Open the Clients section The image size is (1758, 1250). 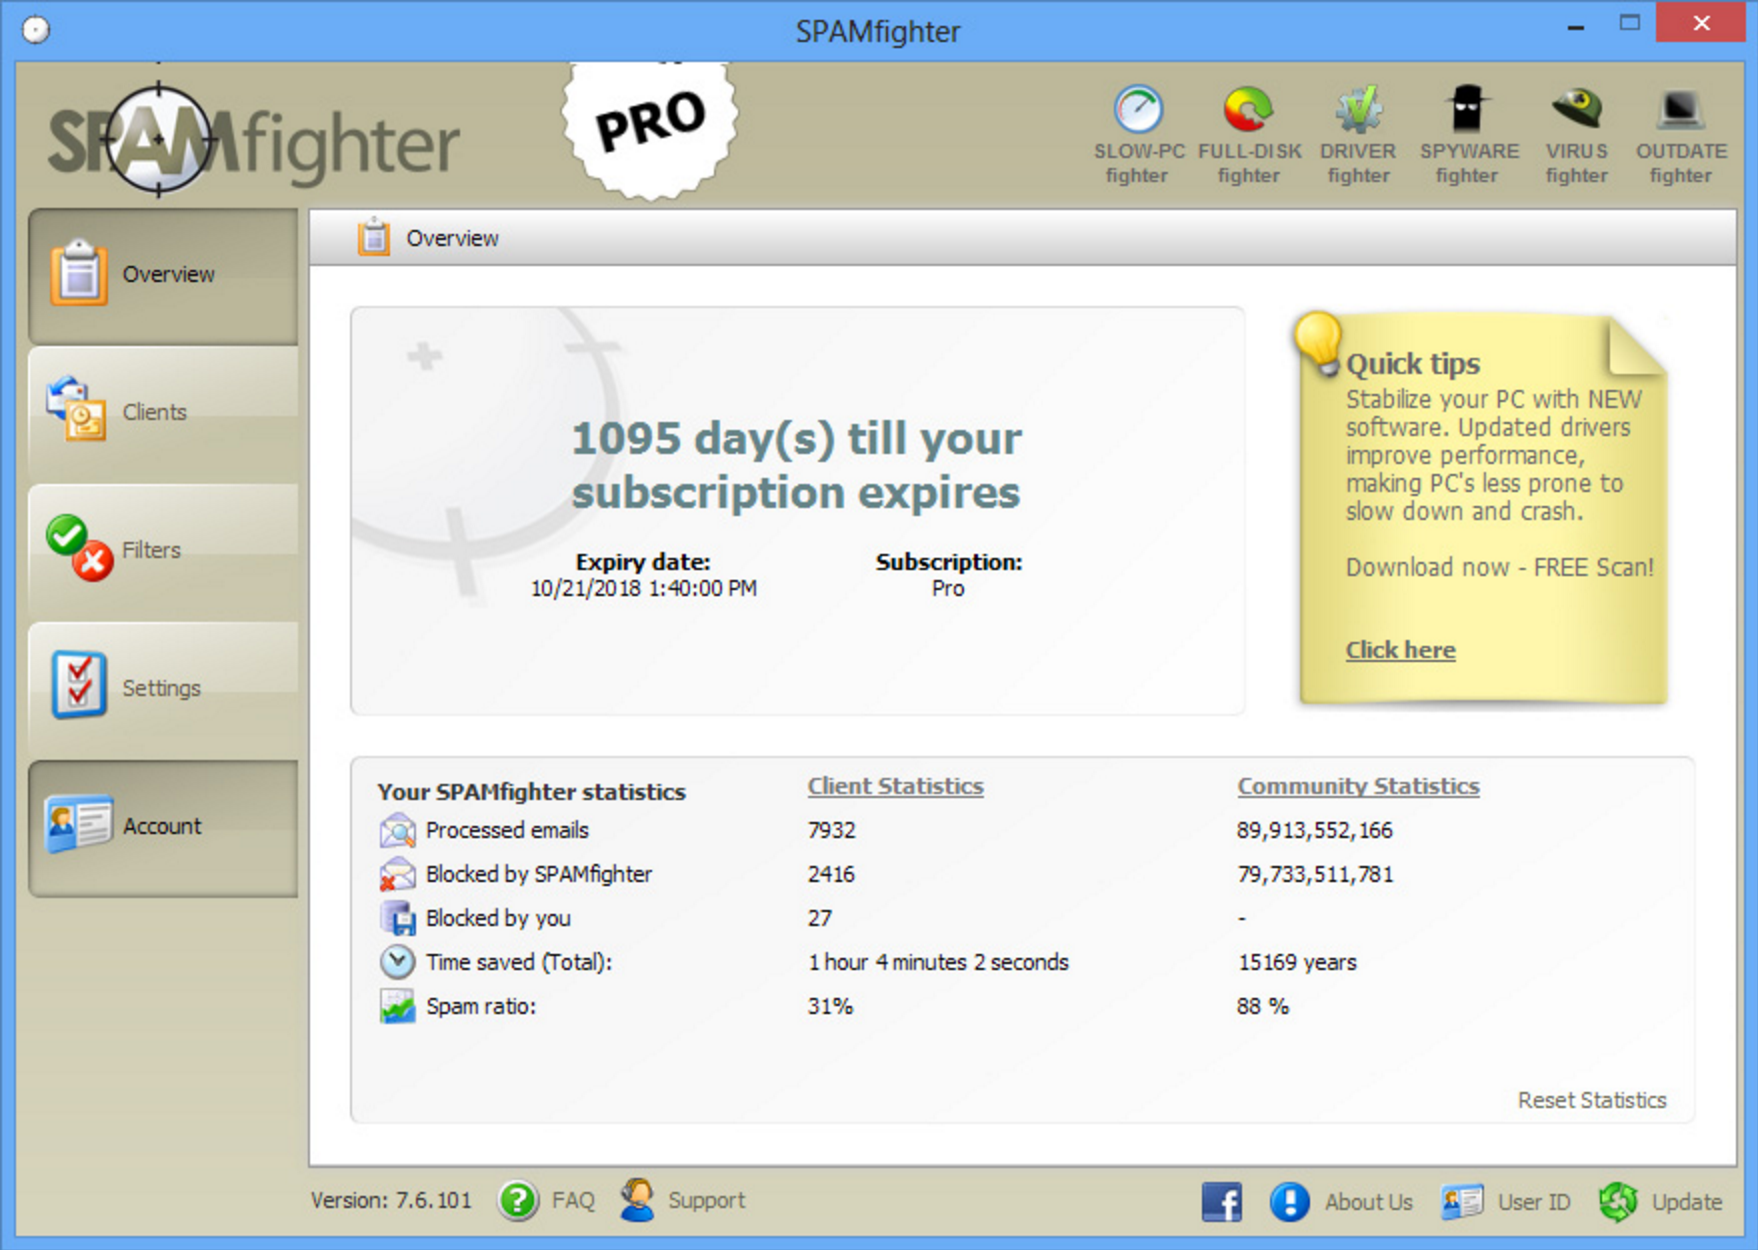(164, 412)
